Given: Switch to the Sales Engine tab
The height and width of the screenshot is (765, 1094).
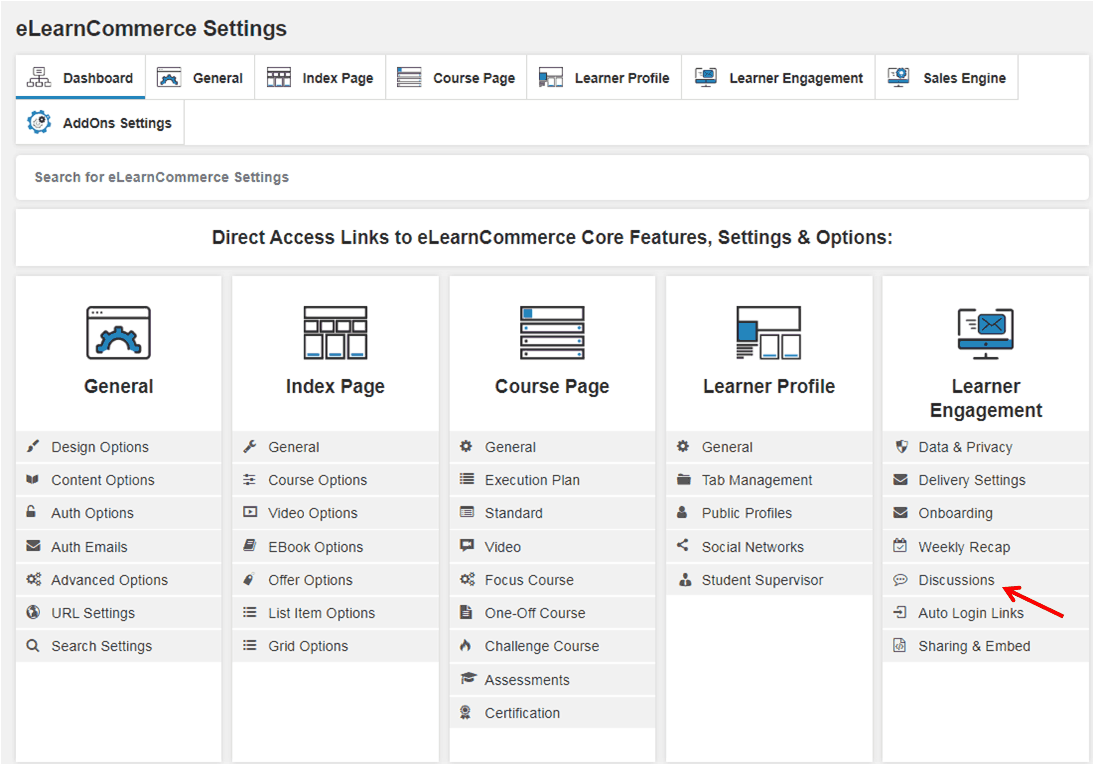Looking at the screenshot, I should [x=947, y=77].
